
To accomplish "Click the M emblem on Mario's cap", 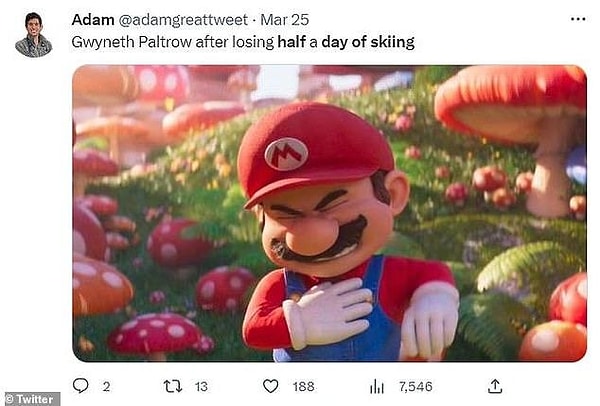I will [x=285, y=153].
